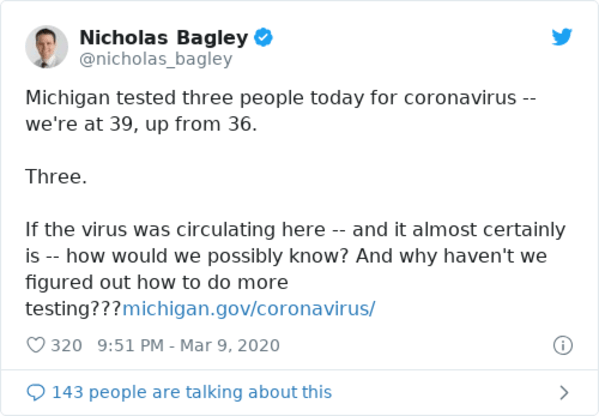Viewport: 599px width, 416px height.
Task: Click the "how would we possibly know?" line
Action: click(286, 256)
